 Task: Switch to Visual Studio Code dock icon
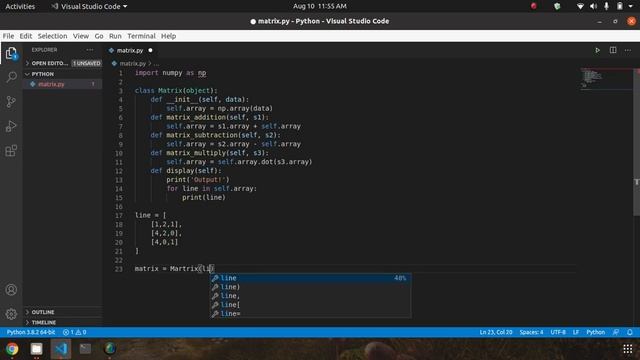(61, 349)
